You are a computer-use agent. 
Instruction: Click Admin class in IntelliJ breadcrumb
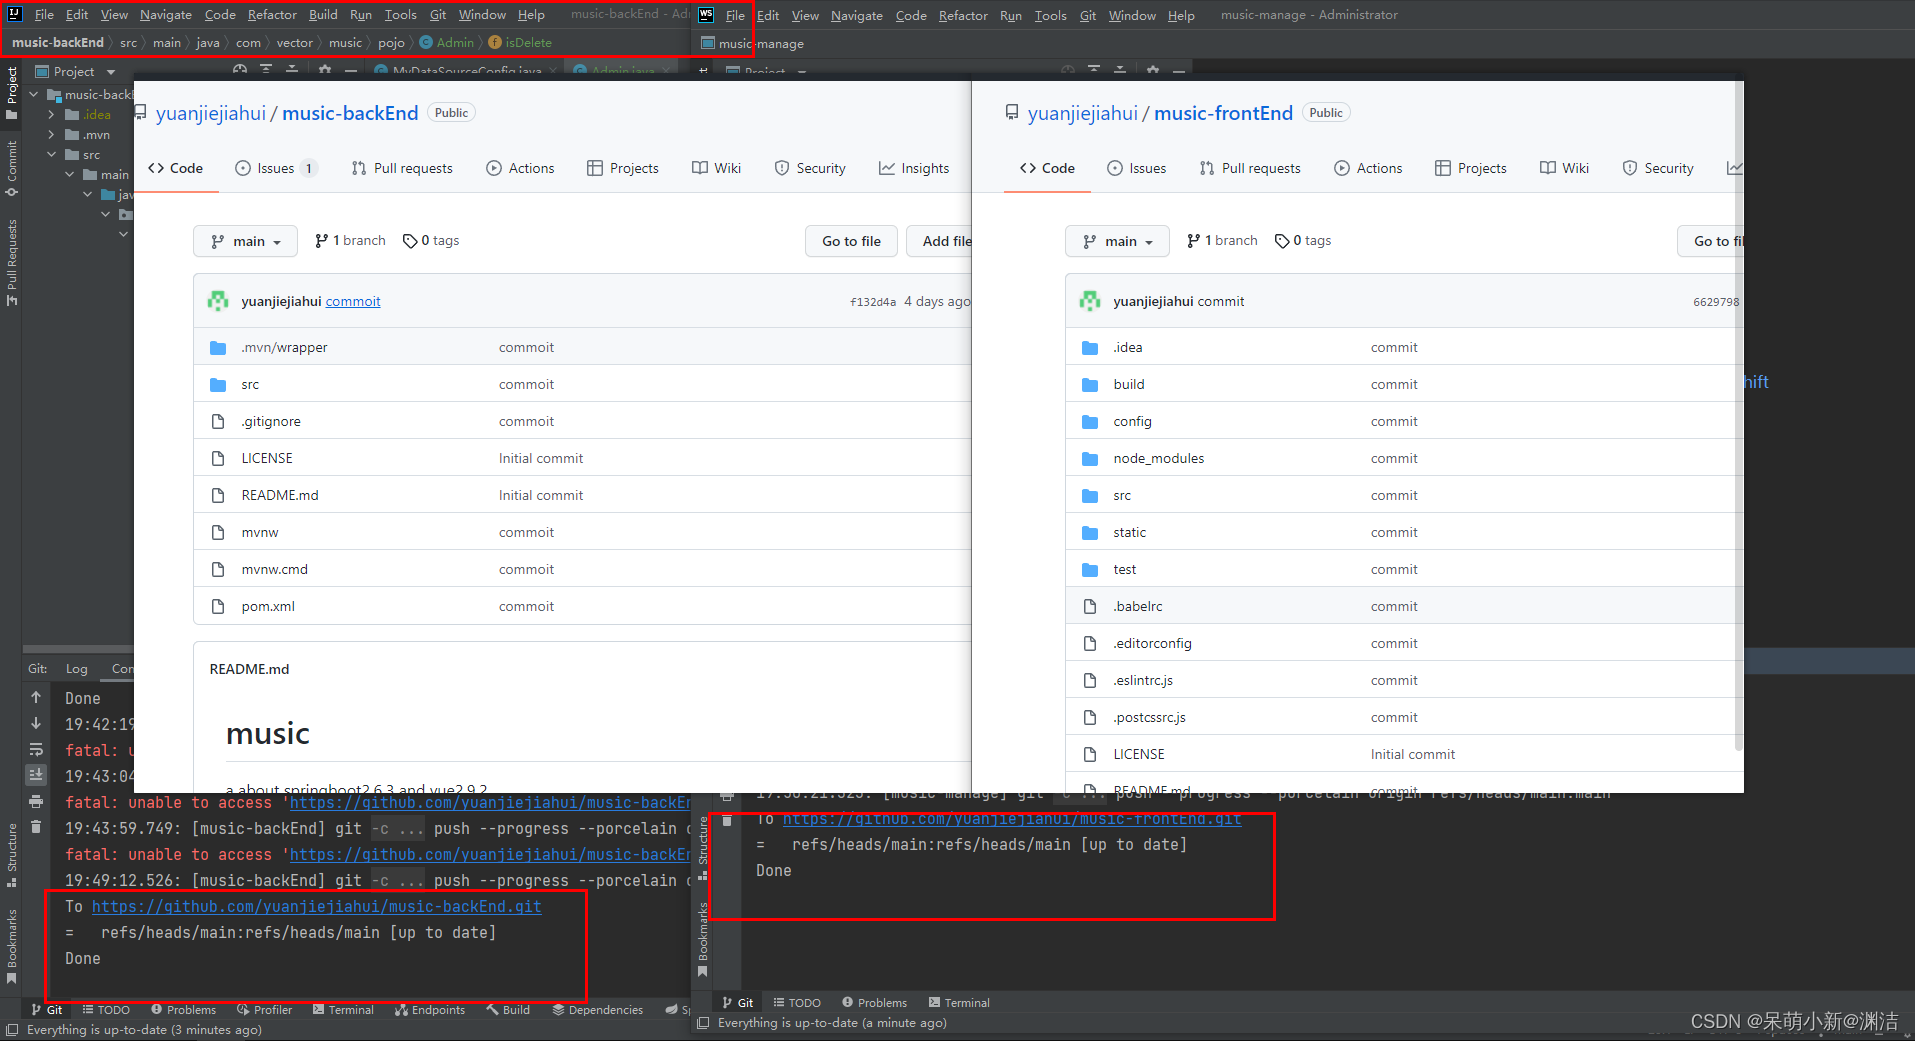[x=447, y=43]
